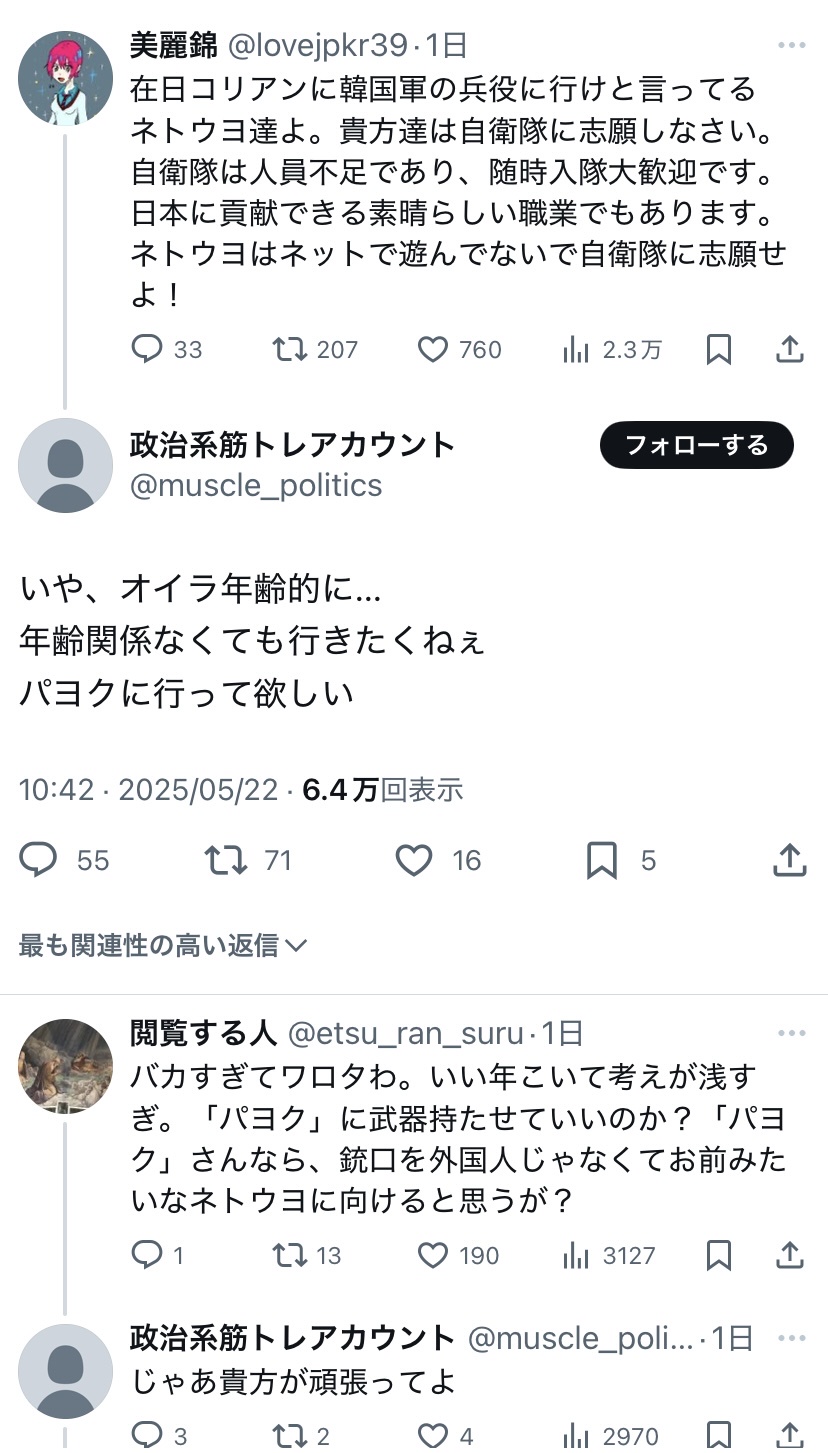This screenshot has height=1453, width=828.
Task: Share the main muscle_politics post
Action: pos(789,860)
